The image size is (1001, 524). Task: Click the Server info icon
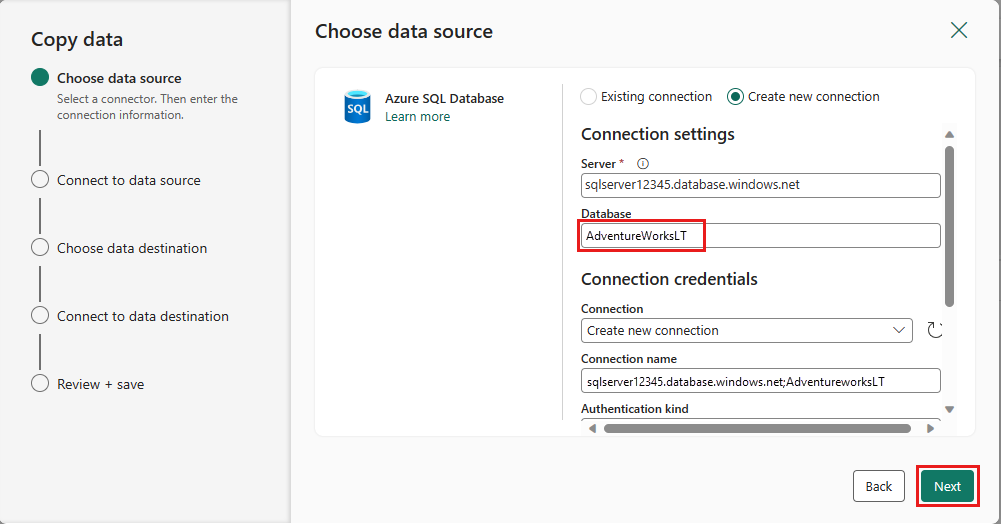(643, 163)
